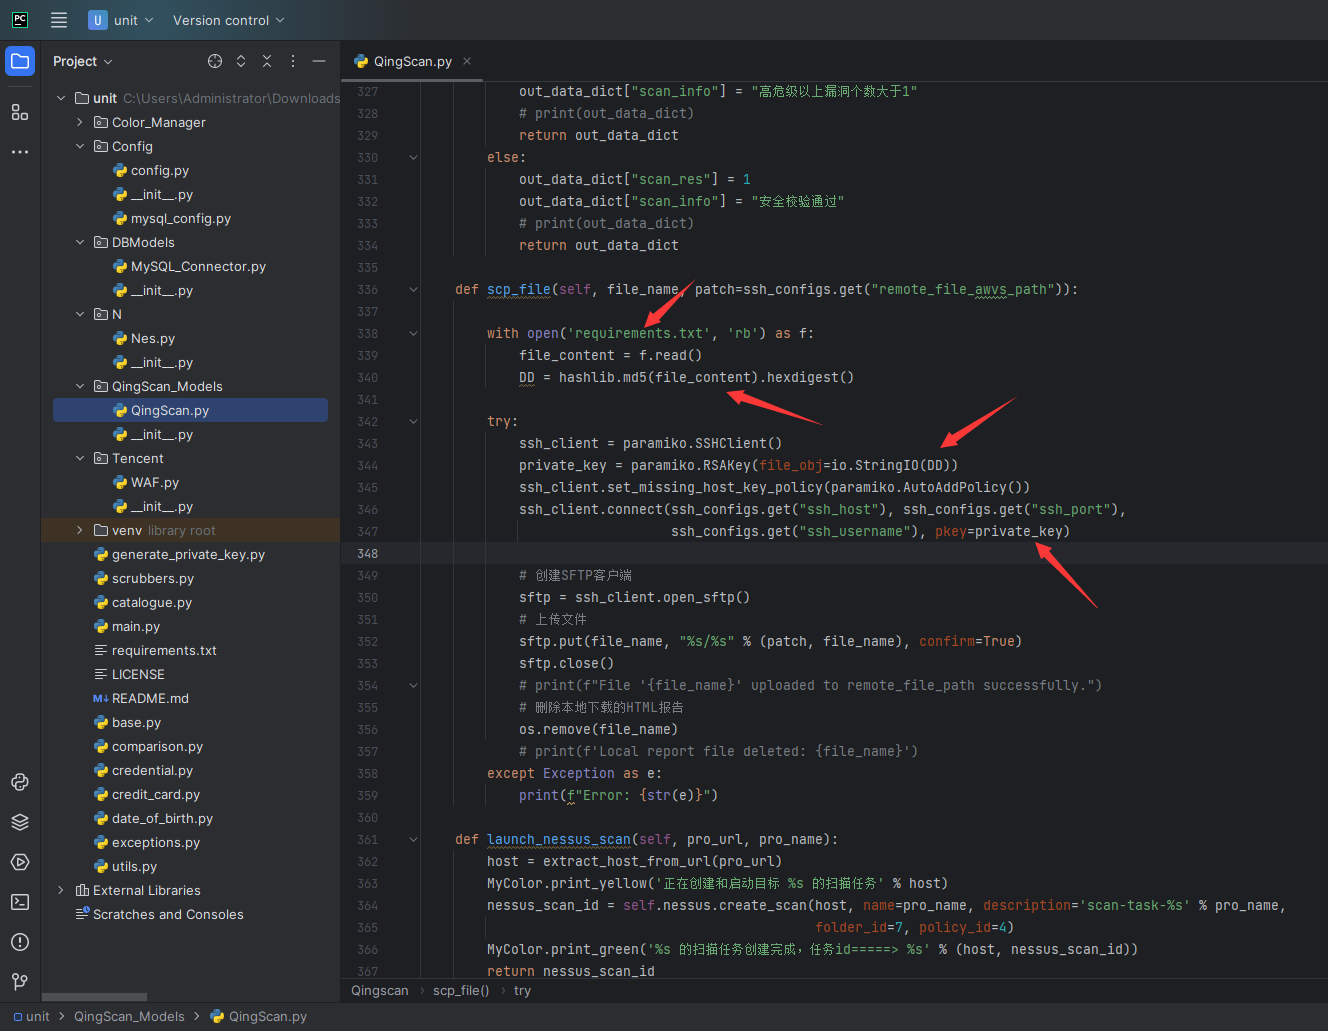Screen dimensions: 1328x1031
Task: Open the Git version control tool window
Action: click(x=20, y=982)
